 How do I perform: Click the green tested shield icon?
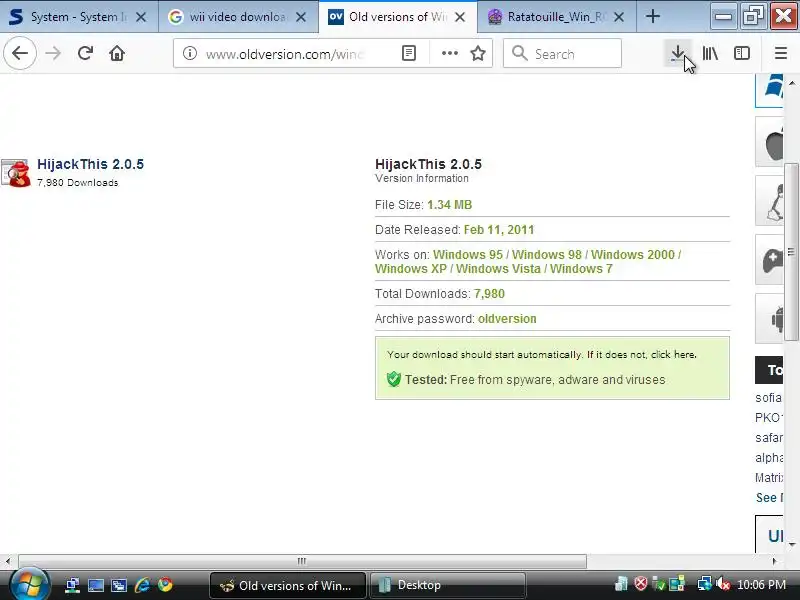tap(394, 380)
